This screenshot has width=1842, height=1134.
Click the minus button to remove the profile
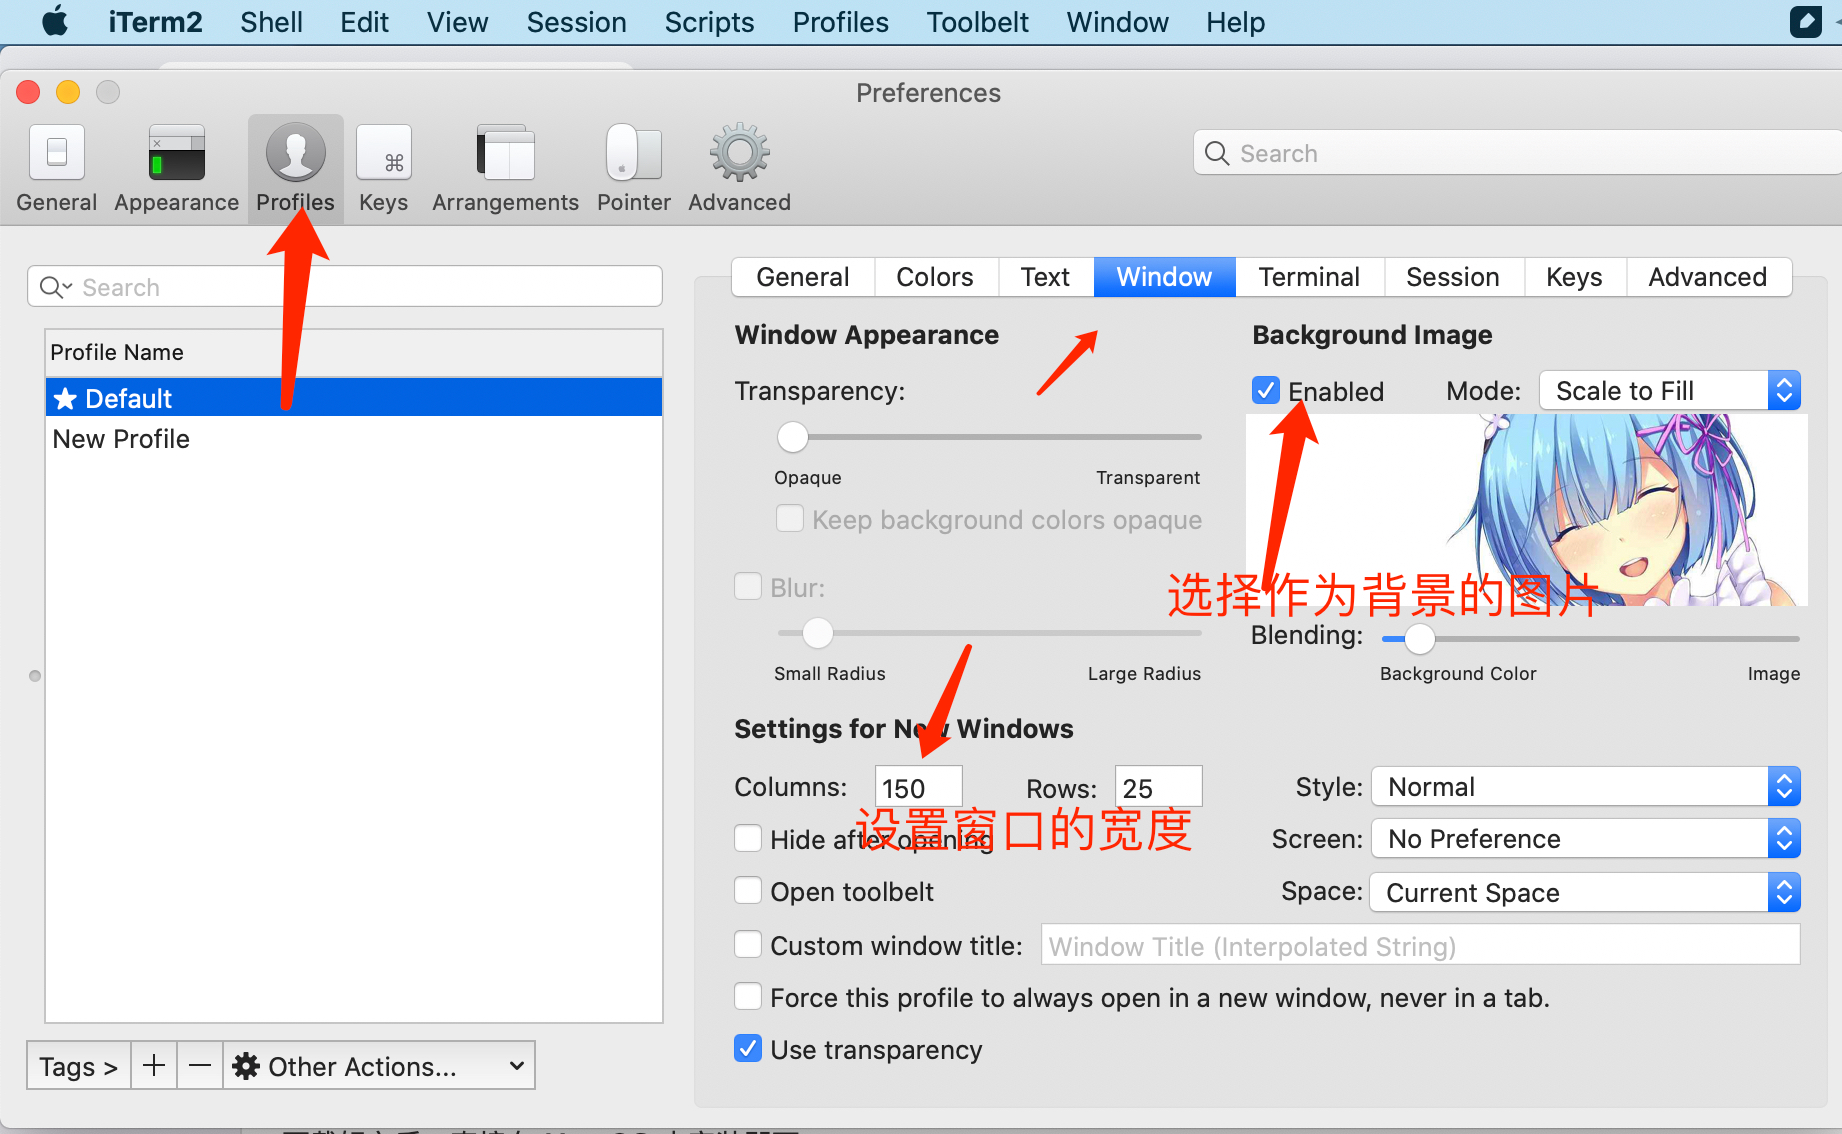(x=200, y=1066)
